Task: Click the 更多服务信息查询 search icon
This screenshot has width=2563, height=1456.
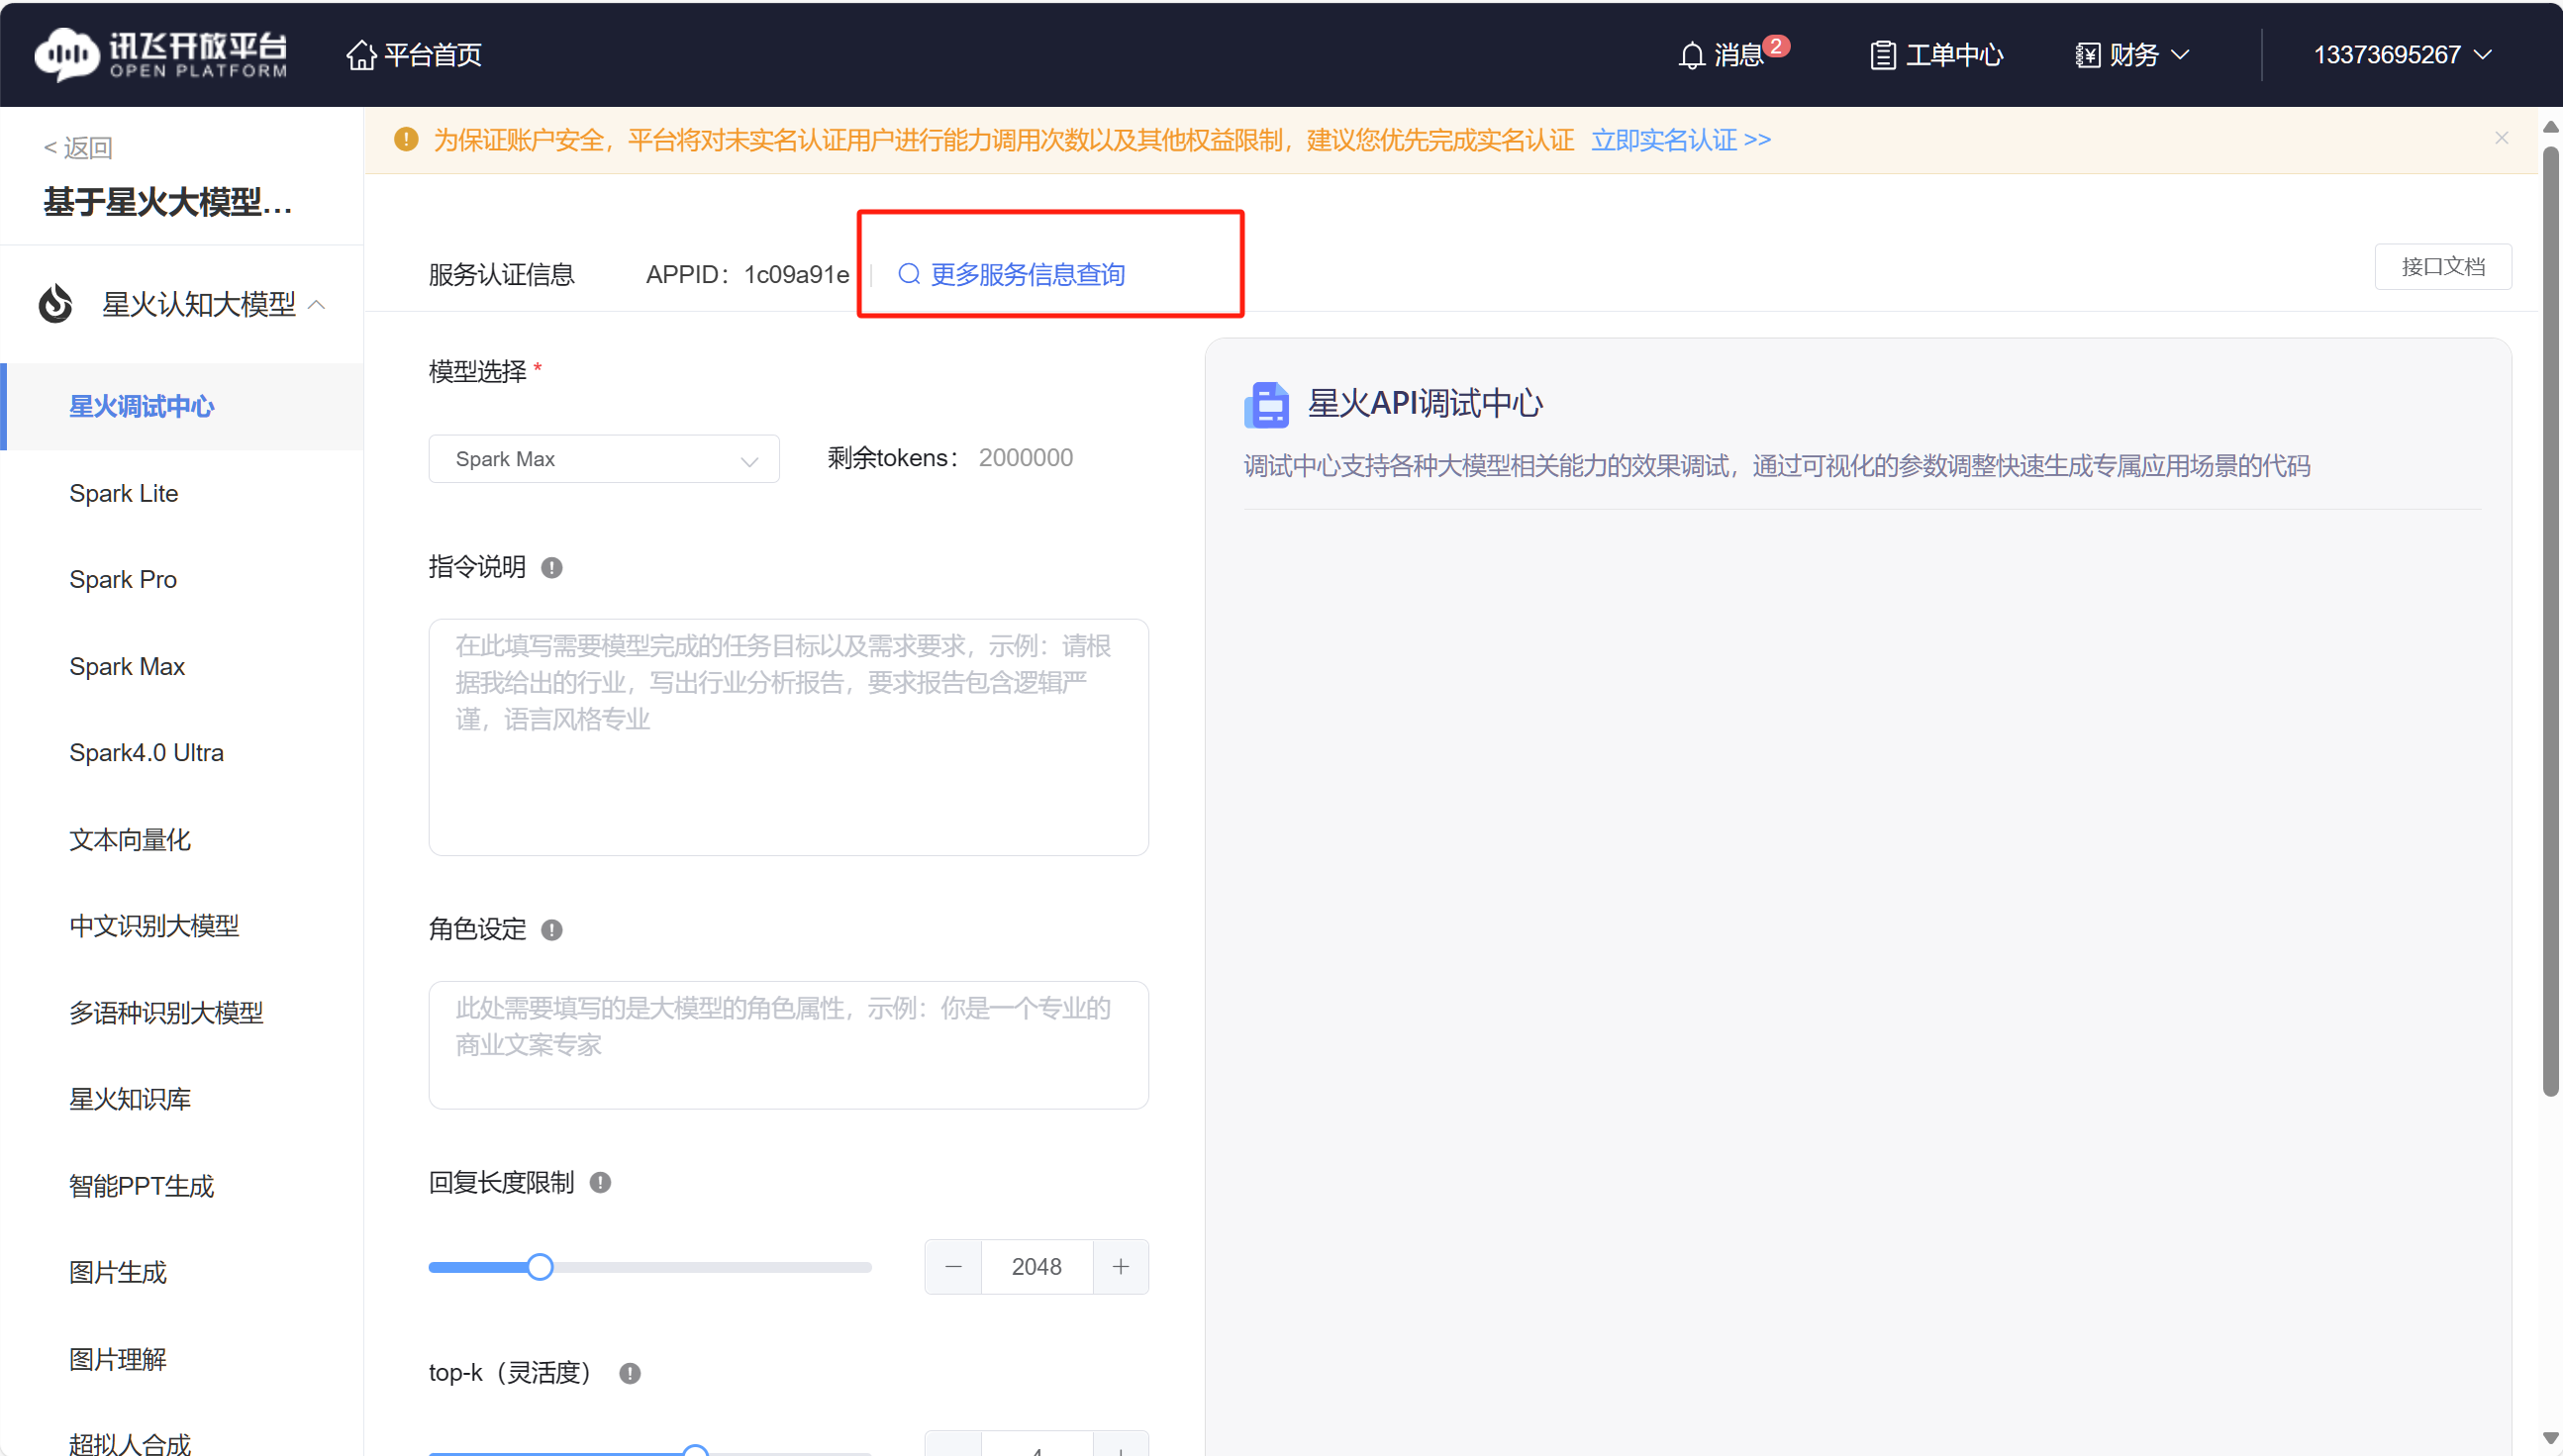Action: pos(909,274)
